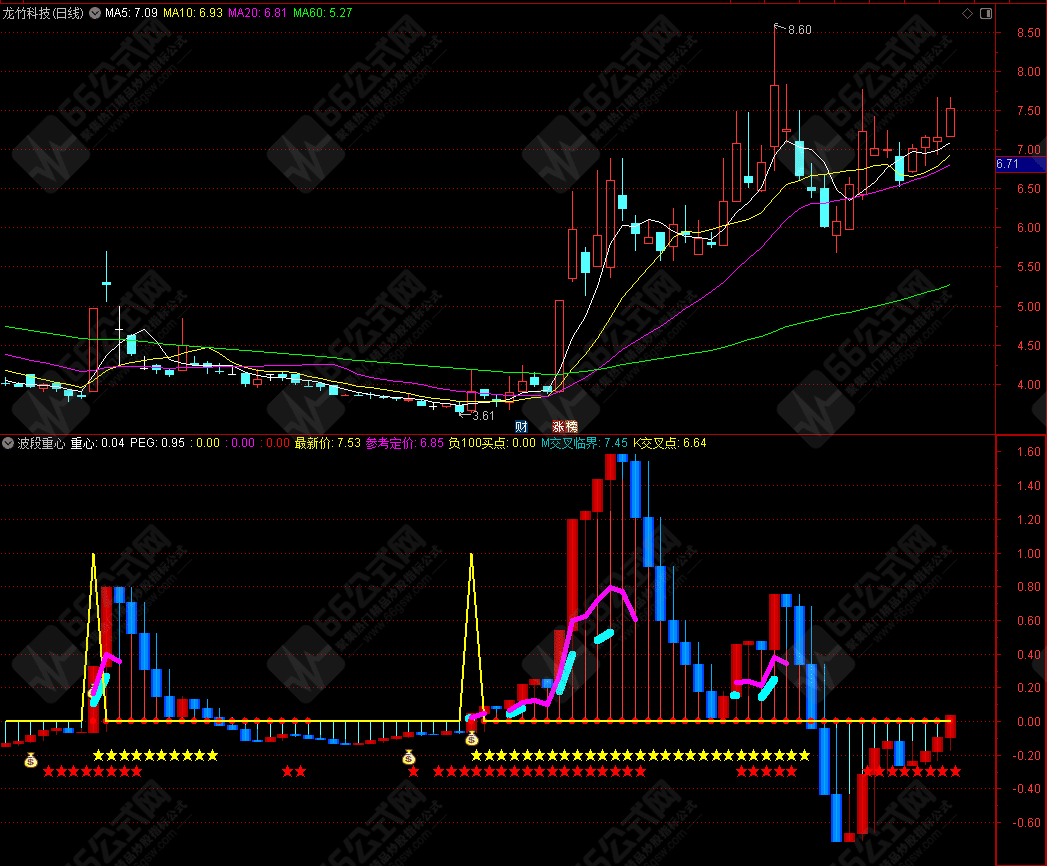Click the diamond marker icon at top right
The image size is (1047, 866).
click(967, 13)
